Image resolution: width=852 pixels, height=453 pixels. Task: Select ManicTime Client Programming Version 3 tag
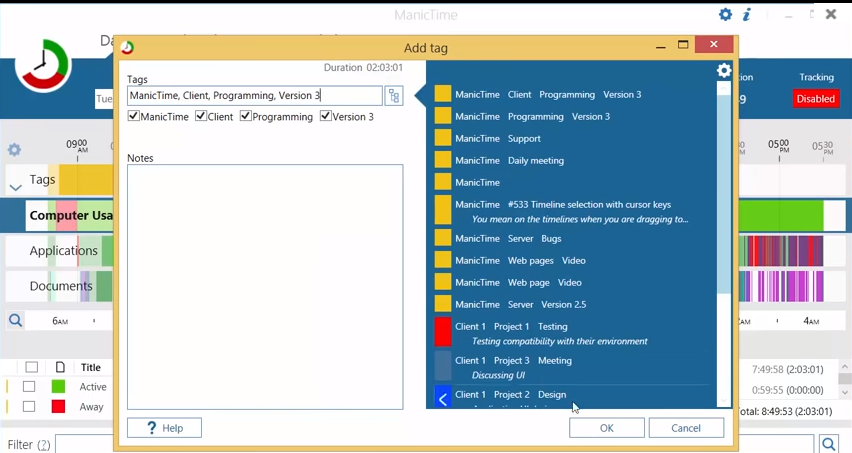click(548, 95)
